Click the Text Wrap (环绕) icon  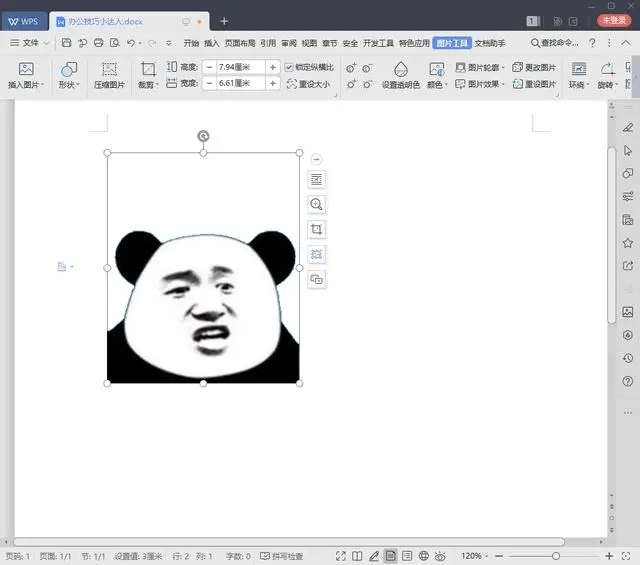pyautogui.click(x=579, y=69)
